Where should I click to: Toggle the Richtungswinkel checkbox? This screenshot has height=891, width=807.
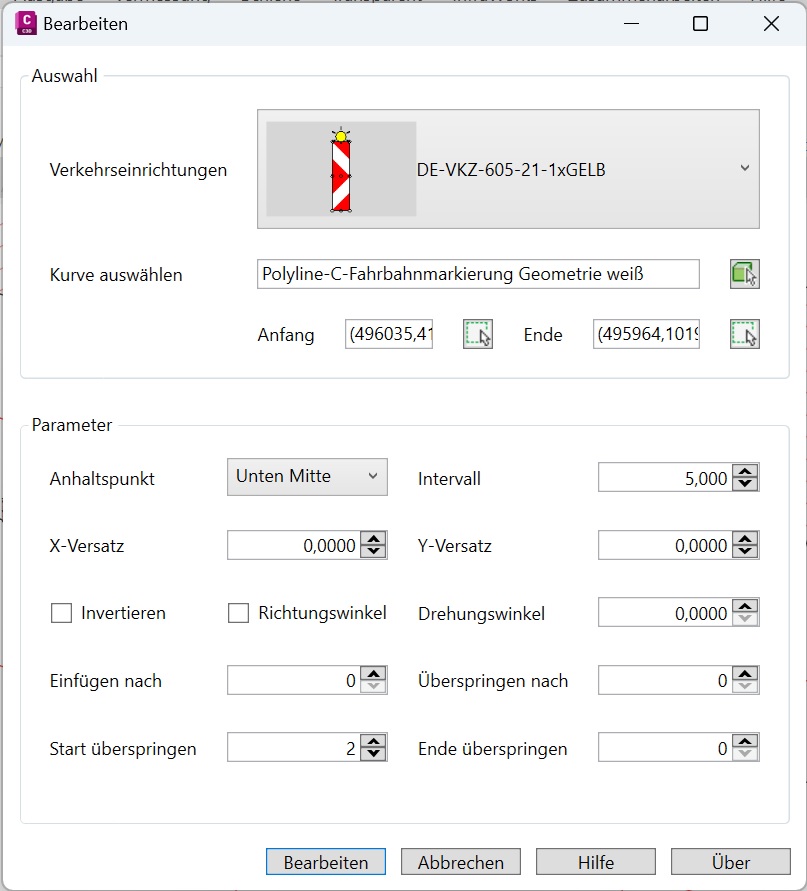tap(238, 614)
